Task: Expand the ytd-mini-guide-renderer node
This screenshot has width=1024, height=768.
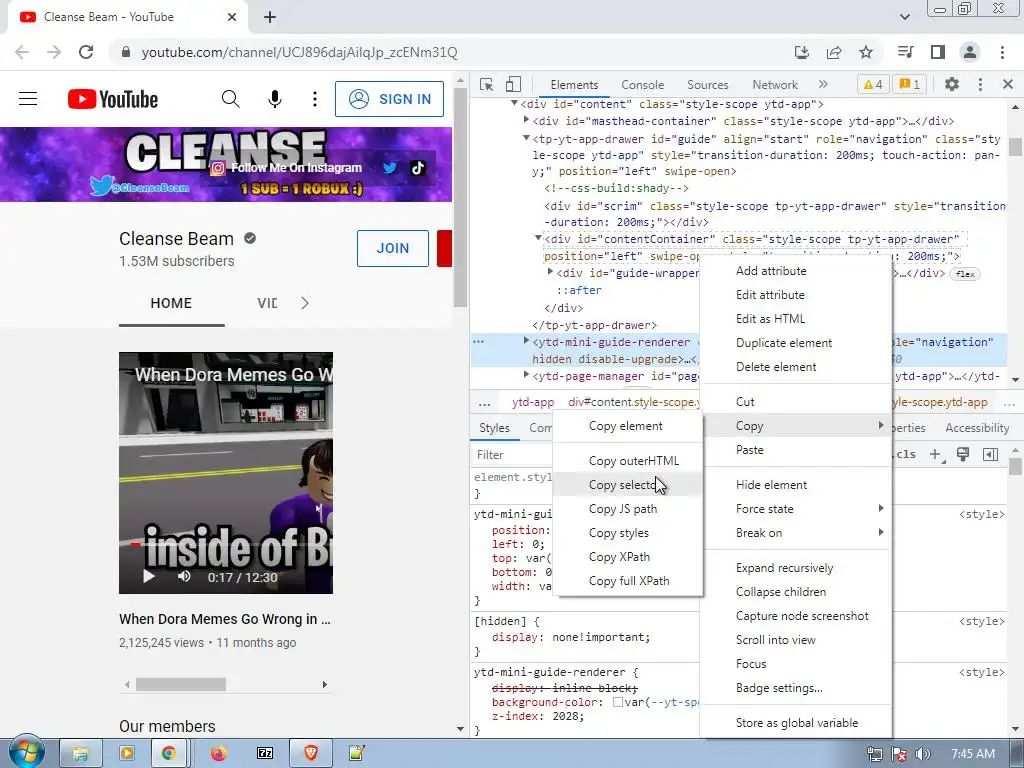Action: [526, 341]
